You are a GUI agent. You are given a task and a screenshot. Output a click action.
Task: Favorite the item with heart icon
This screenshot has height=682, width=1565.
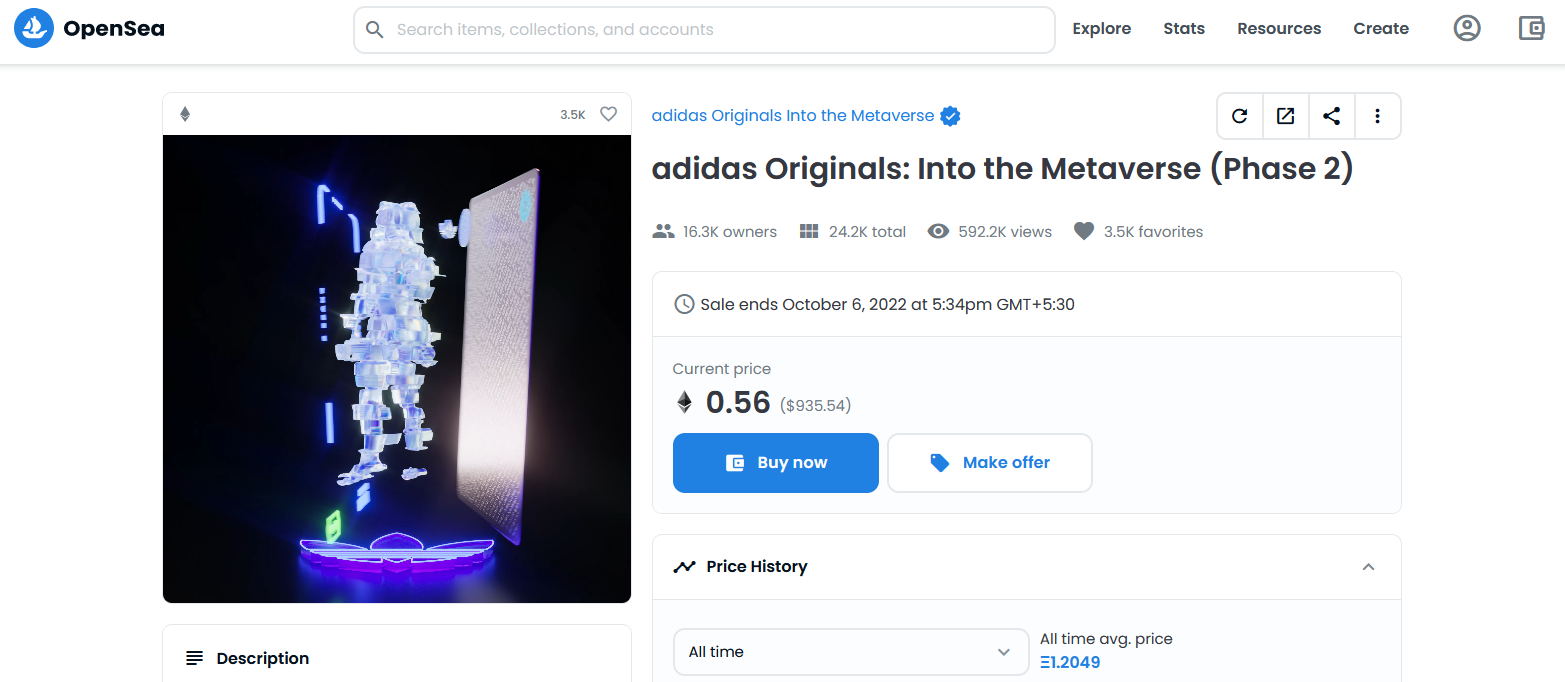pyautogui.click(x=608, y=114)
